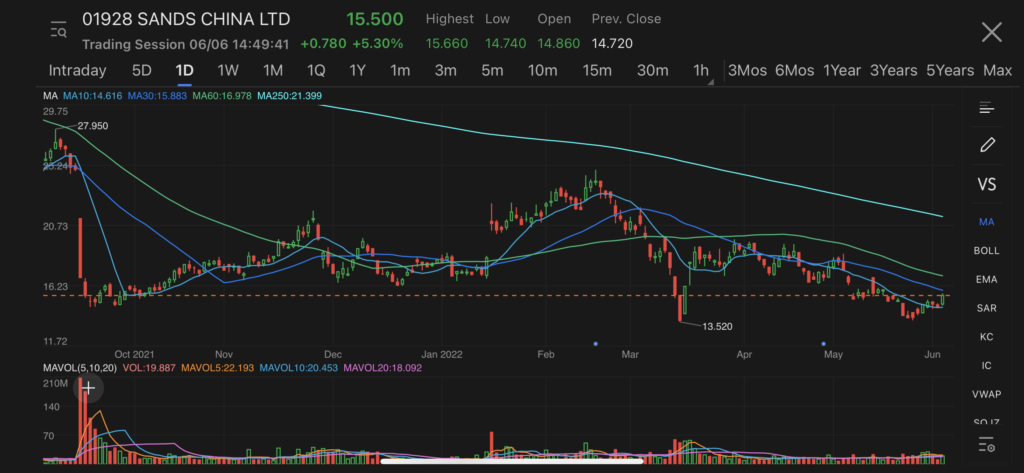The width and height of the screenshot is (1024, 473).
Task: Click the 27.950 high price label
Action: coord(92,125)
